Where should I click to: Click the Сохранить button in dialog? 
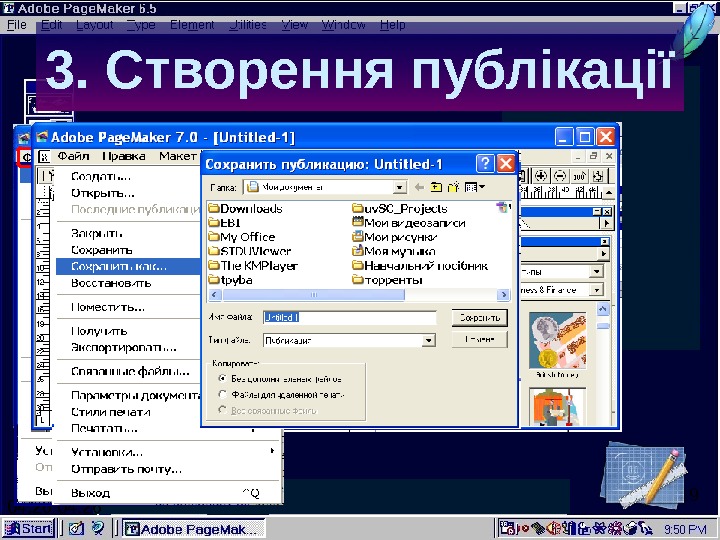[480, 317]
